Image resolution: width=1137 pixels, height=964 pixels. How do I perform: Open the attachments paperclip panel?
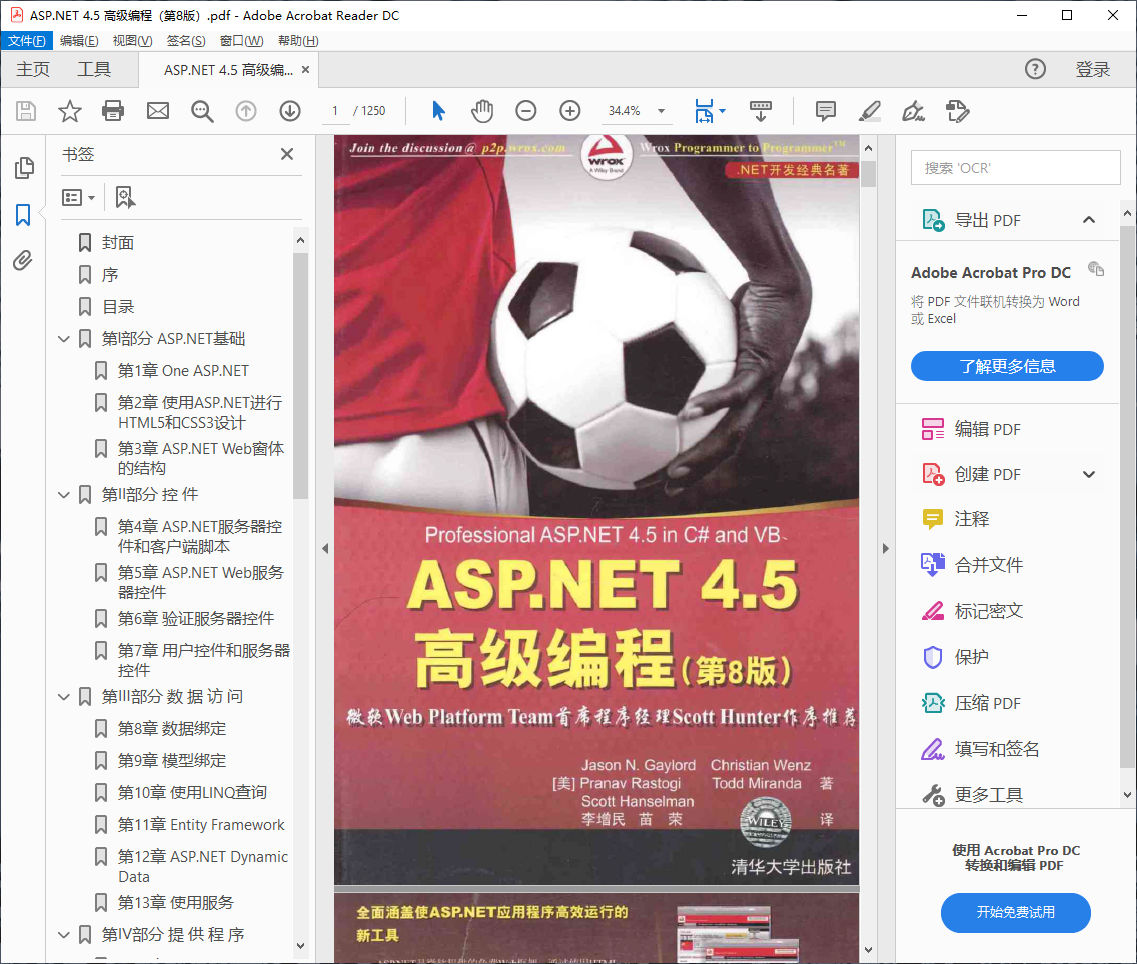pos(23,260)
